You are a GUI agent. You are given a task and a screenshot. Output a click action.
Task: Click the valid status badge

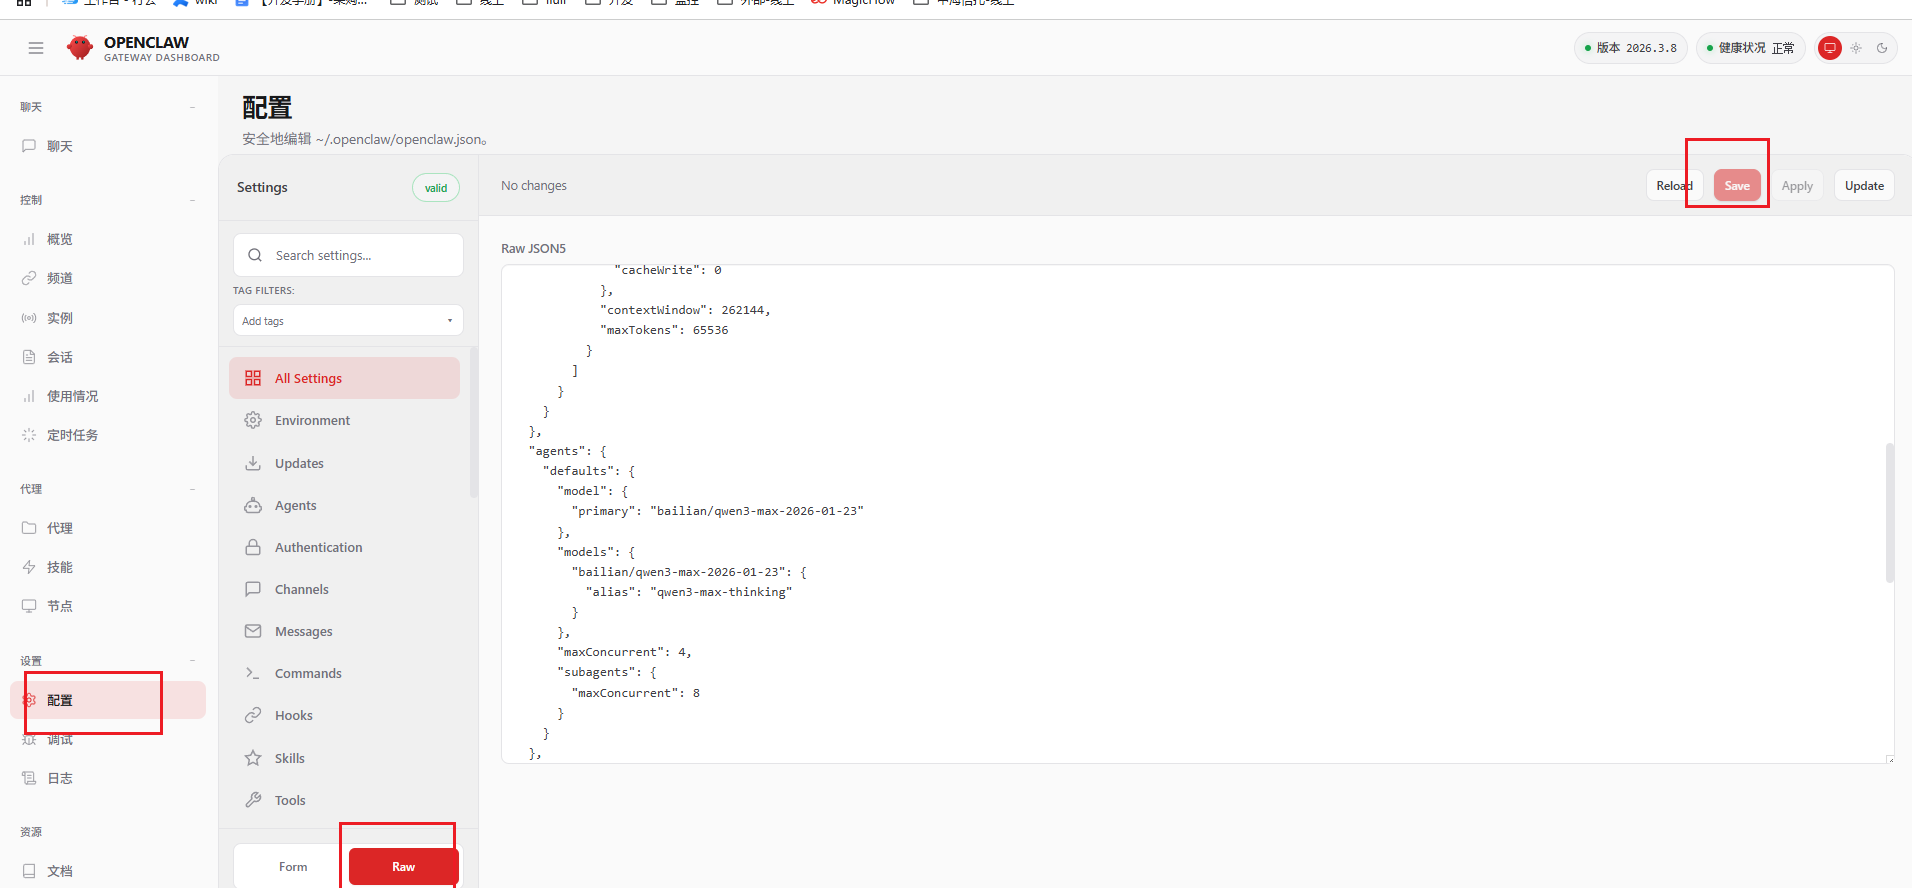[436, 188]
